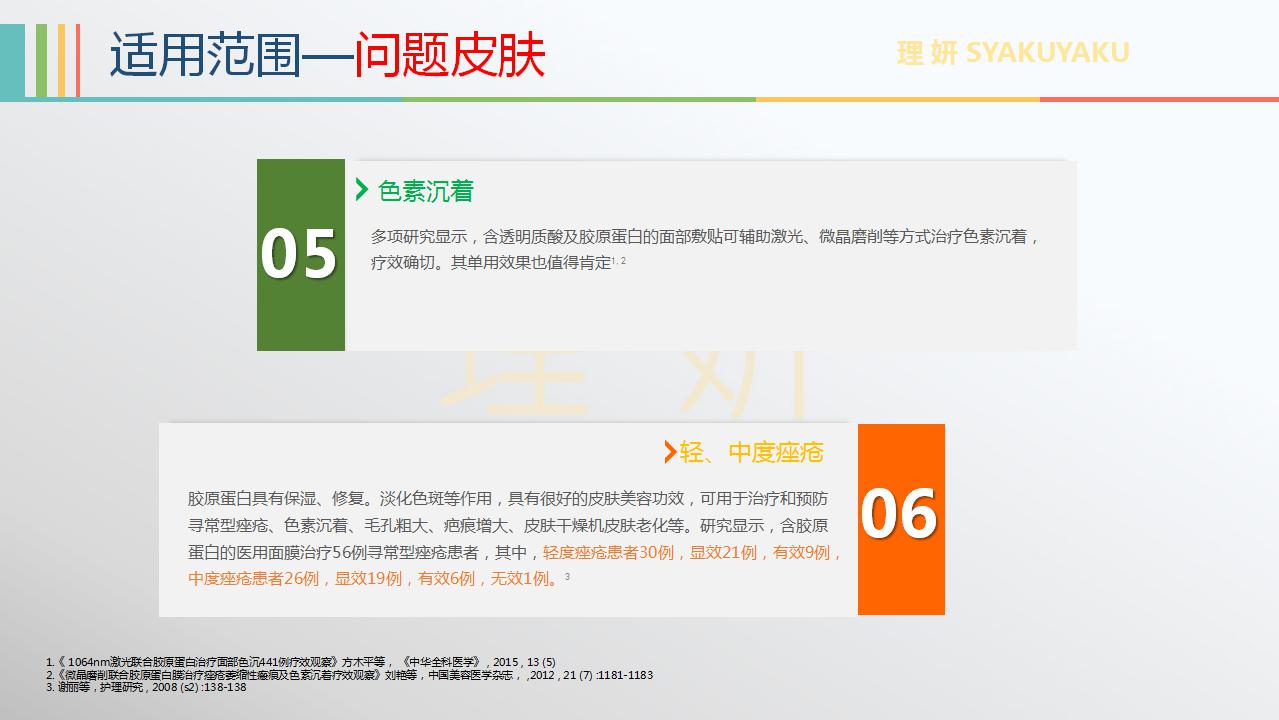This screenshot has height=720, width=1279.
Task: Click footnote 1 about 1064nm激光
Action: click(300, 662)
